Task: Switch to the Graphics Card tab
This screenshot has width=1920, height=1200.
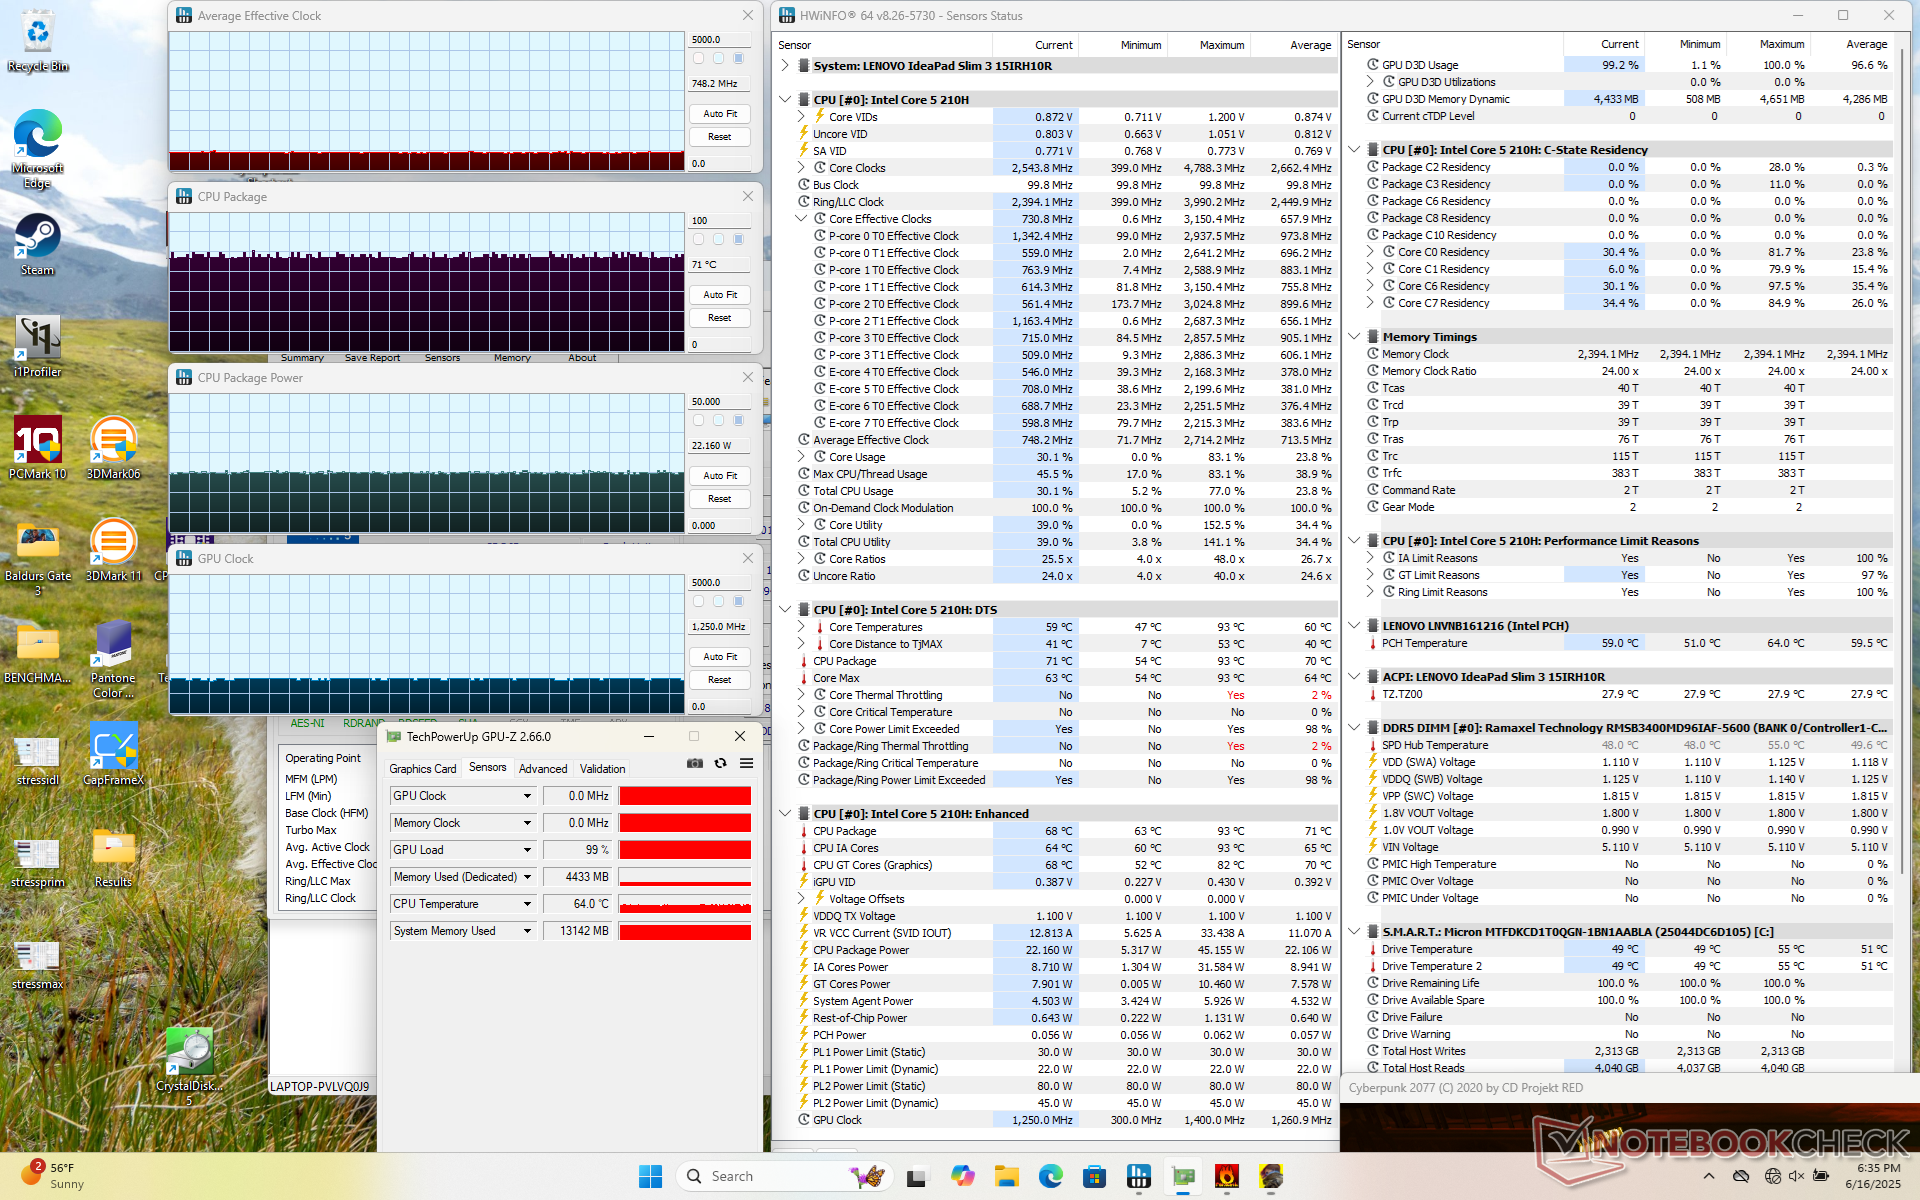Action: (422, 769)
